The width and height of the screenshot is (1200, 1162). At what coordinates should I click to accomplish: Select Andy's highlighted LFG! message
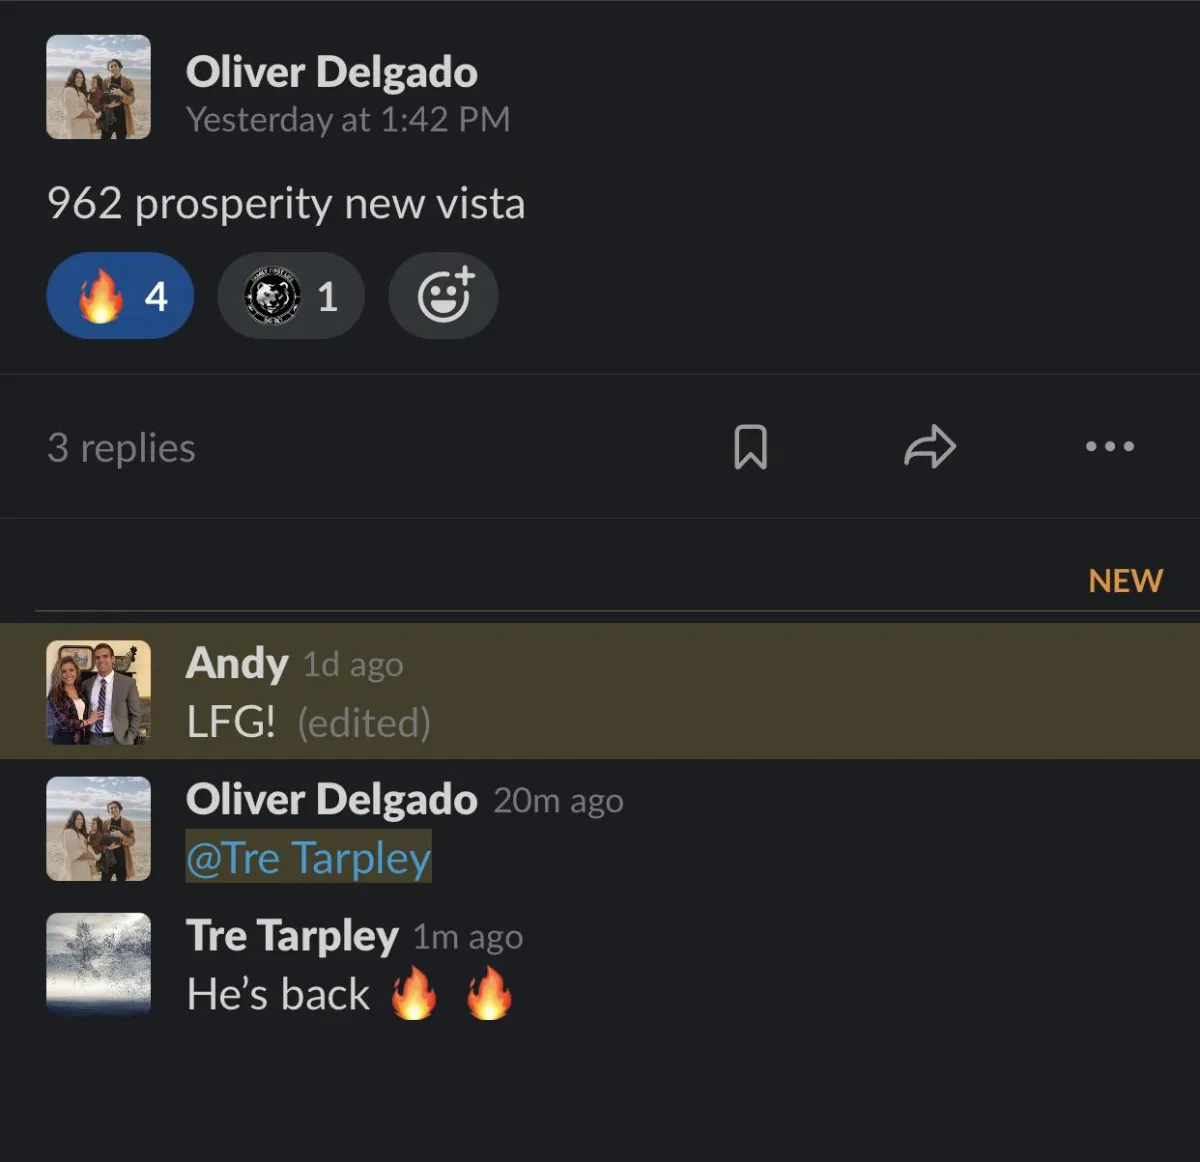pyautogui.click(x=600, y=691)
